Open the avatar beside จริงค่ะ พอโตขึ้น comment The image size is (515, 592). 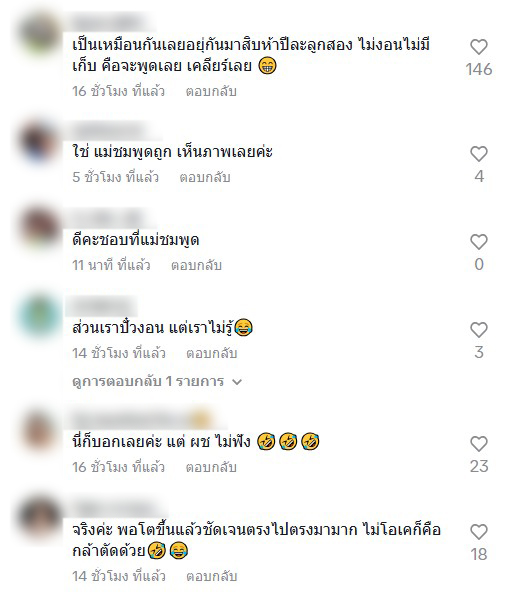click(39, 518)
